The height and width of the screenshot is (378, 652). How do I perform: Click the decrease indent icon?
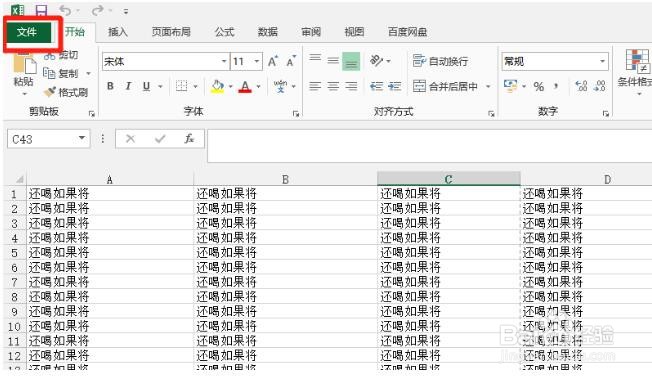pos(377,86)
